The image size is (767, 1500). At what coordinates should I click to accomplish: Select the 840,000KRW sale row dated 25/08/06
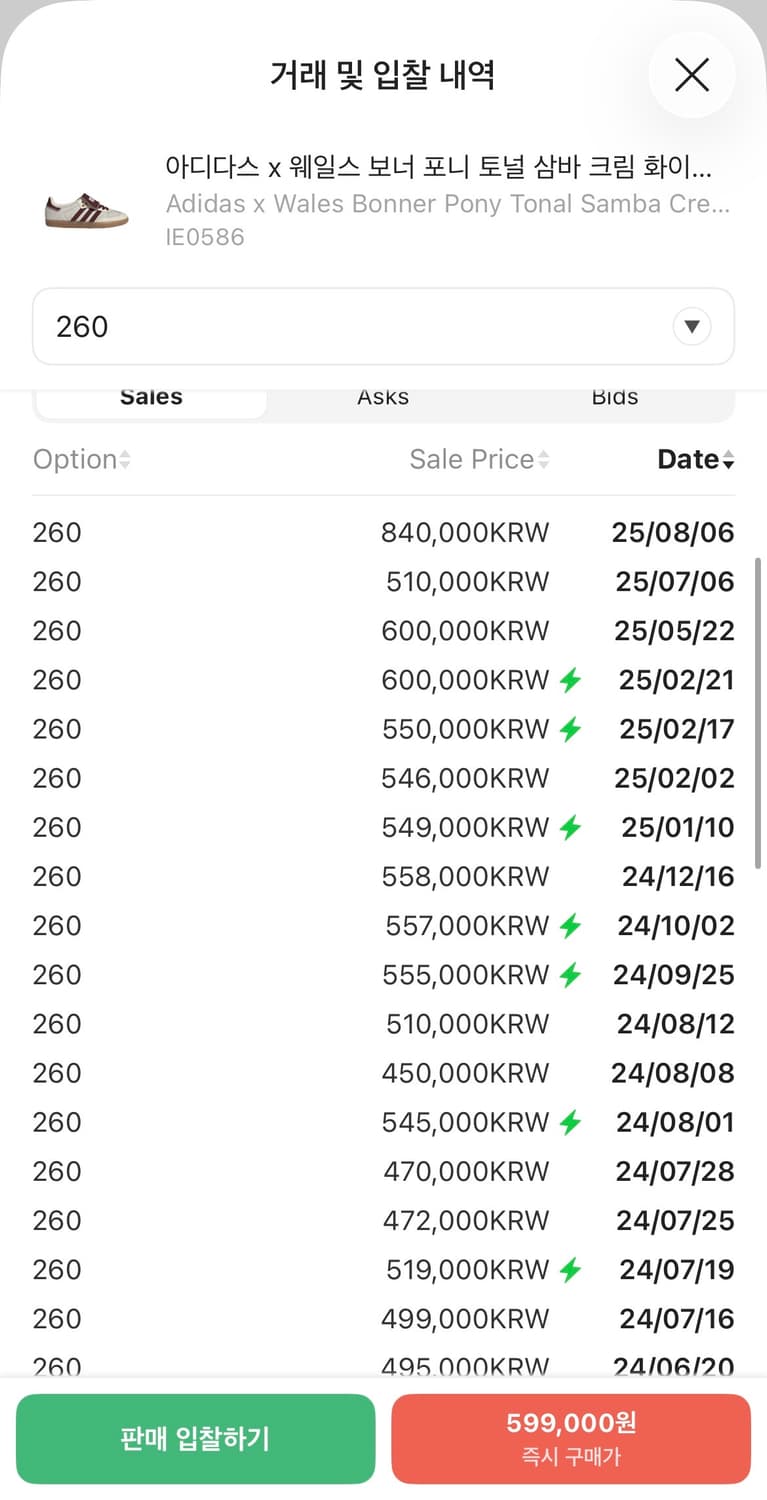383,533
